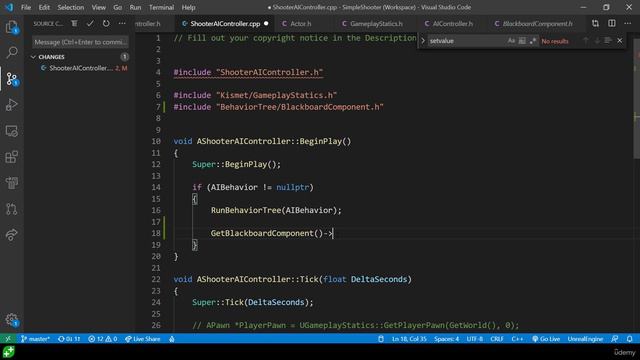Click the editor vertical scrollbar
Viewport: 640px width, 360px height.
[x=637, y=98]
